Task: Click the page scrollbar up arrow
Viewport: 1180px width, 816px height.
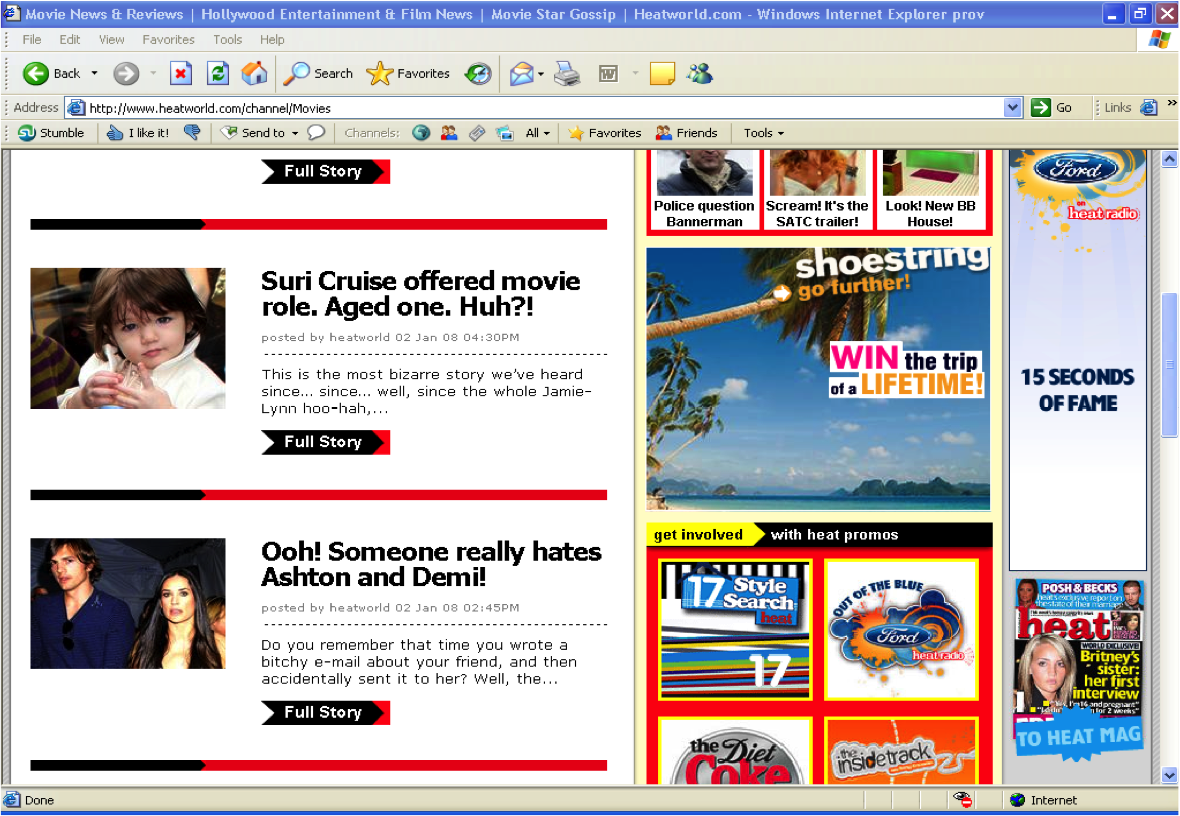Action: click(1169, 159)
